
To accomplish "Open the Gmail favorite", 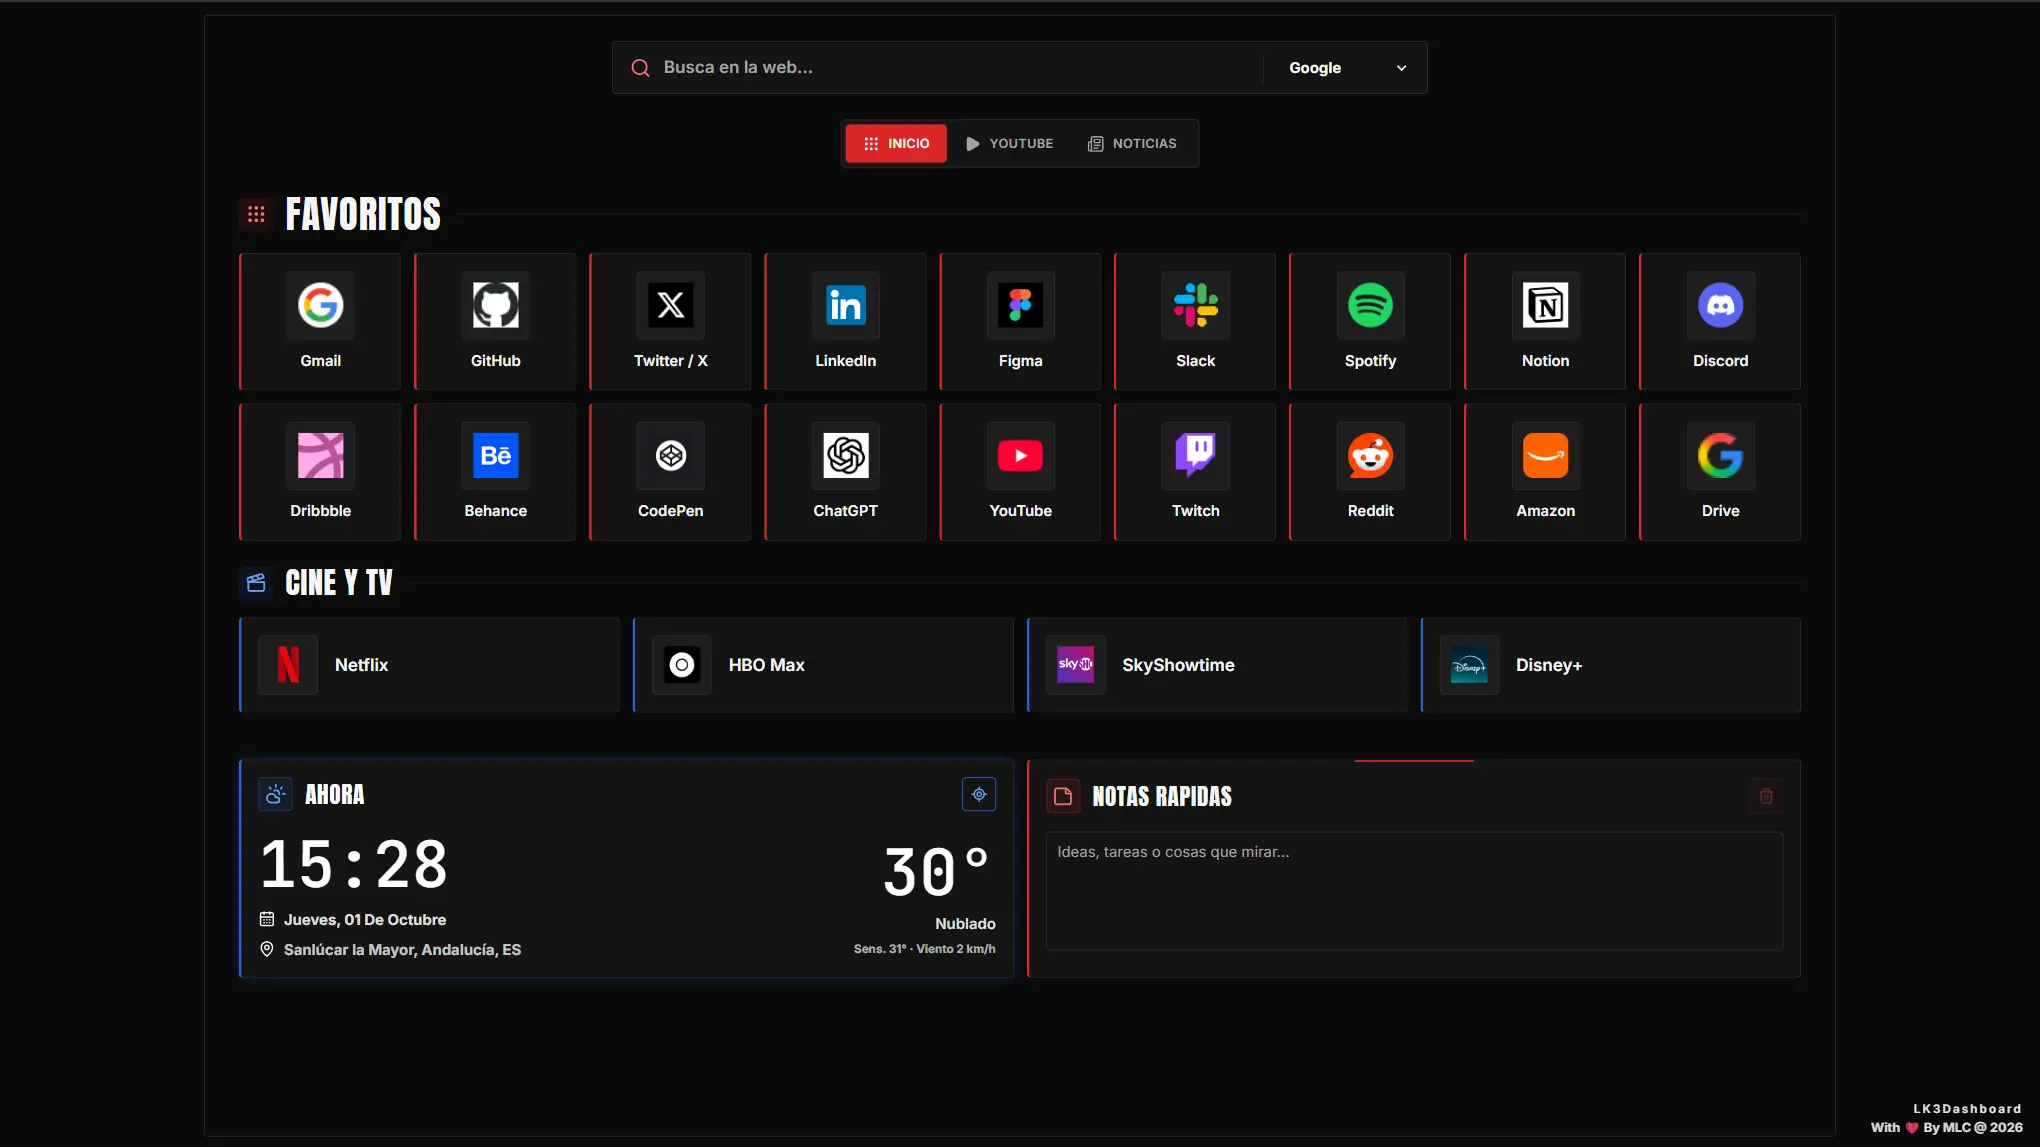I will 320,321.
